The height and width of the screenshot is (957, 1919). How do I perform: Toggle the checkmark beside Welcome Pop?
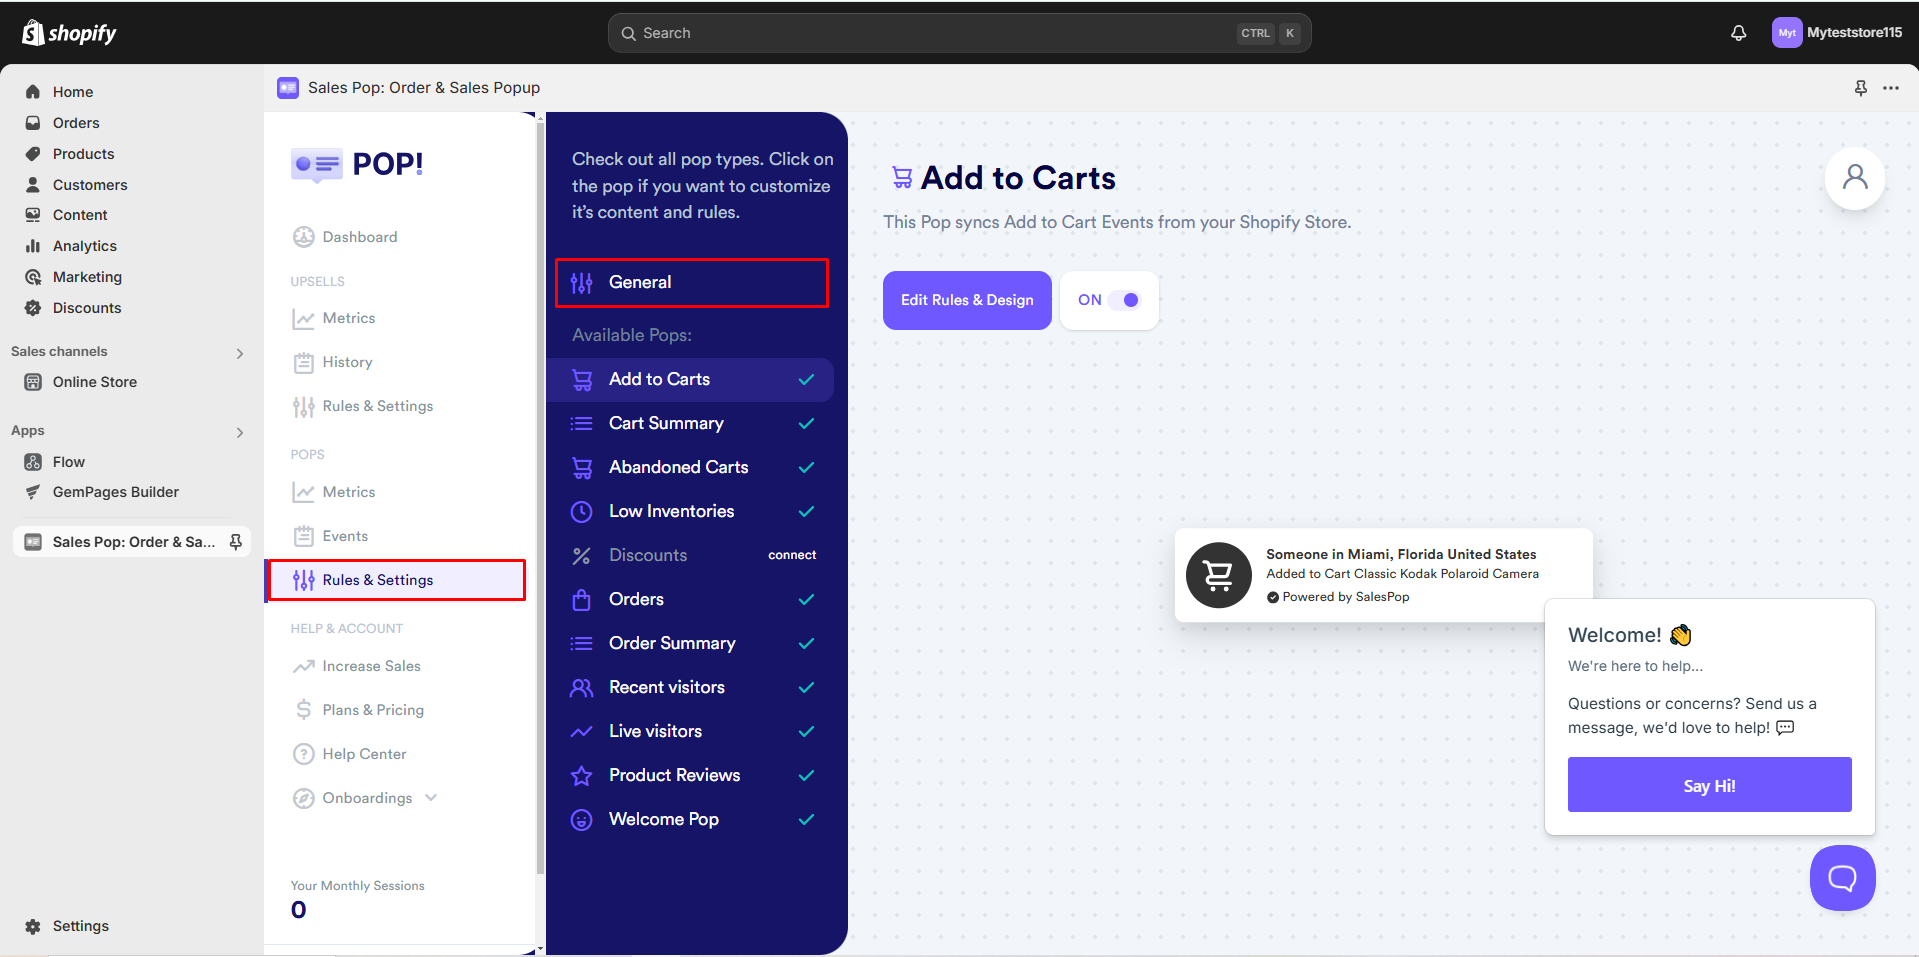(806, 819)
